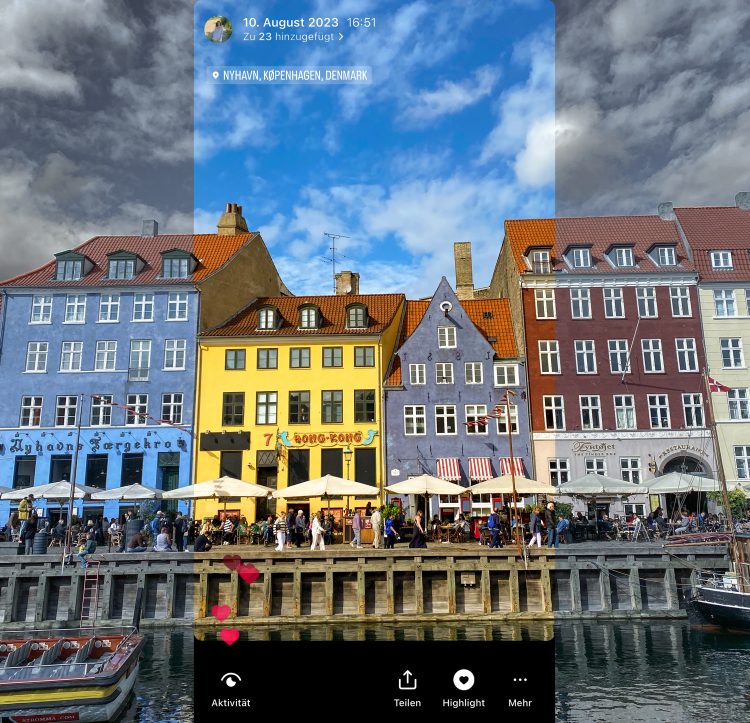
Task: Open the Nyhavn, København, Denmark location tag
Action: pos(295,75)
